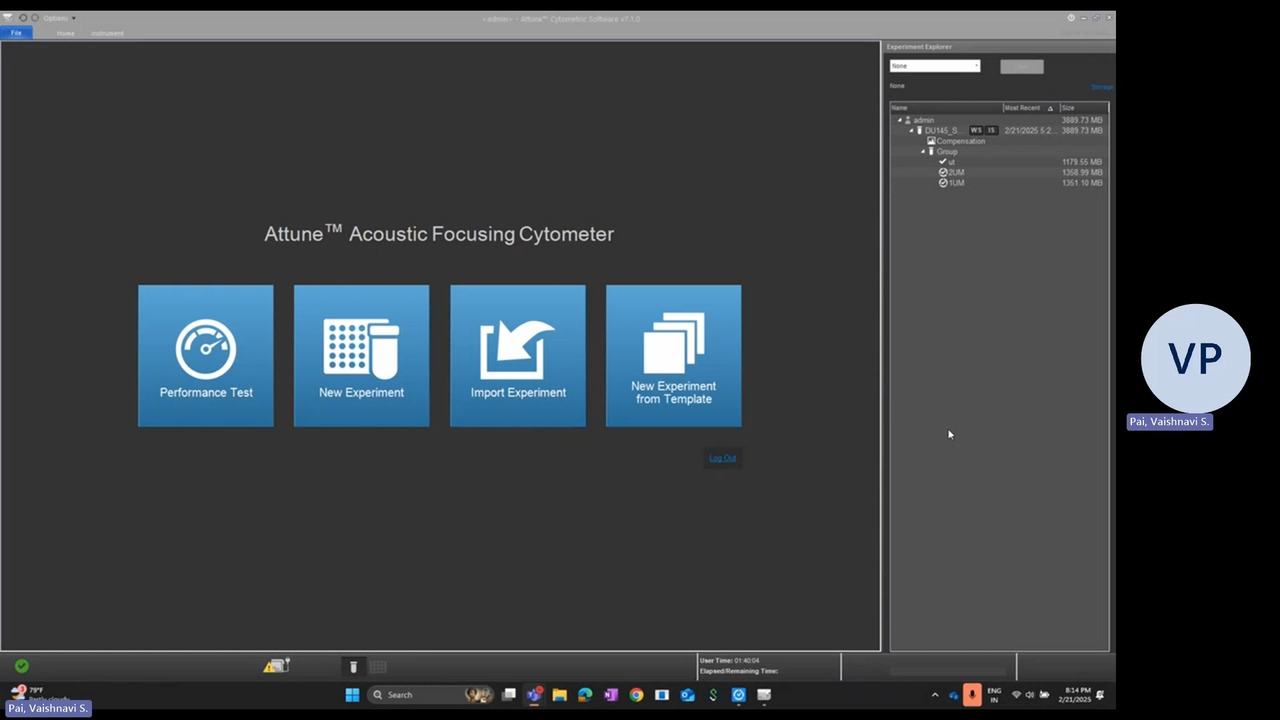This screenshot has width=1280, height=720.
Task: Switch to the Instrument ribbon tab
Action: coord(107,33)
